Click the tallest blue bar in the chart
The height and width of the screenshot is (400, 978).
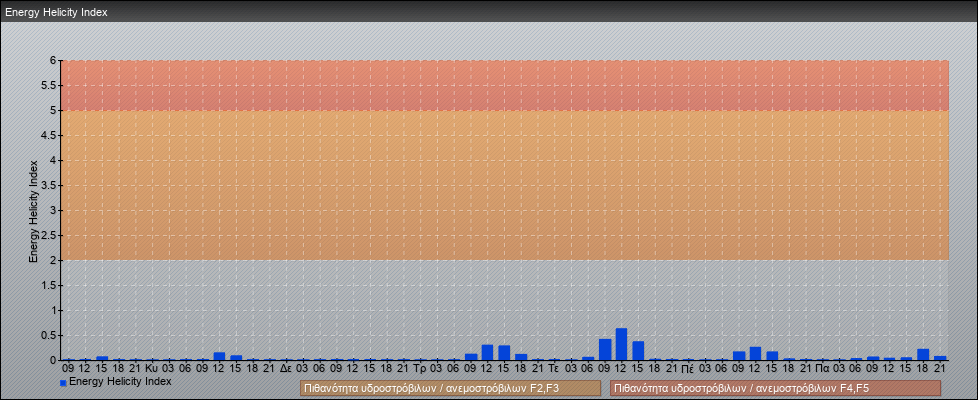(x=621, y=344)
